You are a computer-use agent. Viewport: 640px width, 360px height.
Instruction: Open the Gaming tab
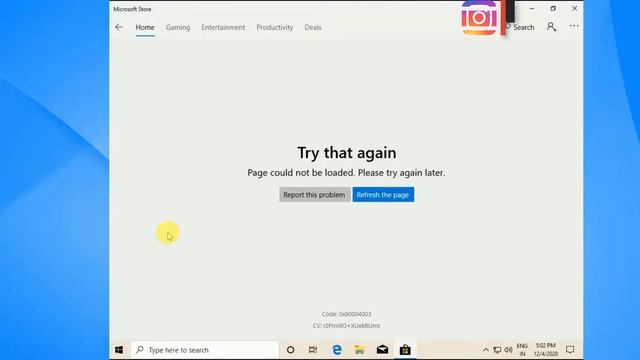[178, 27]
